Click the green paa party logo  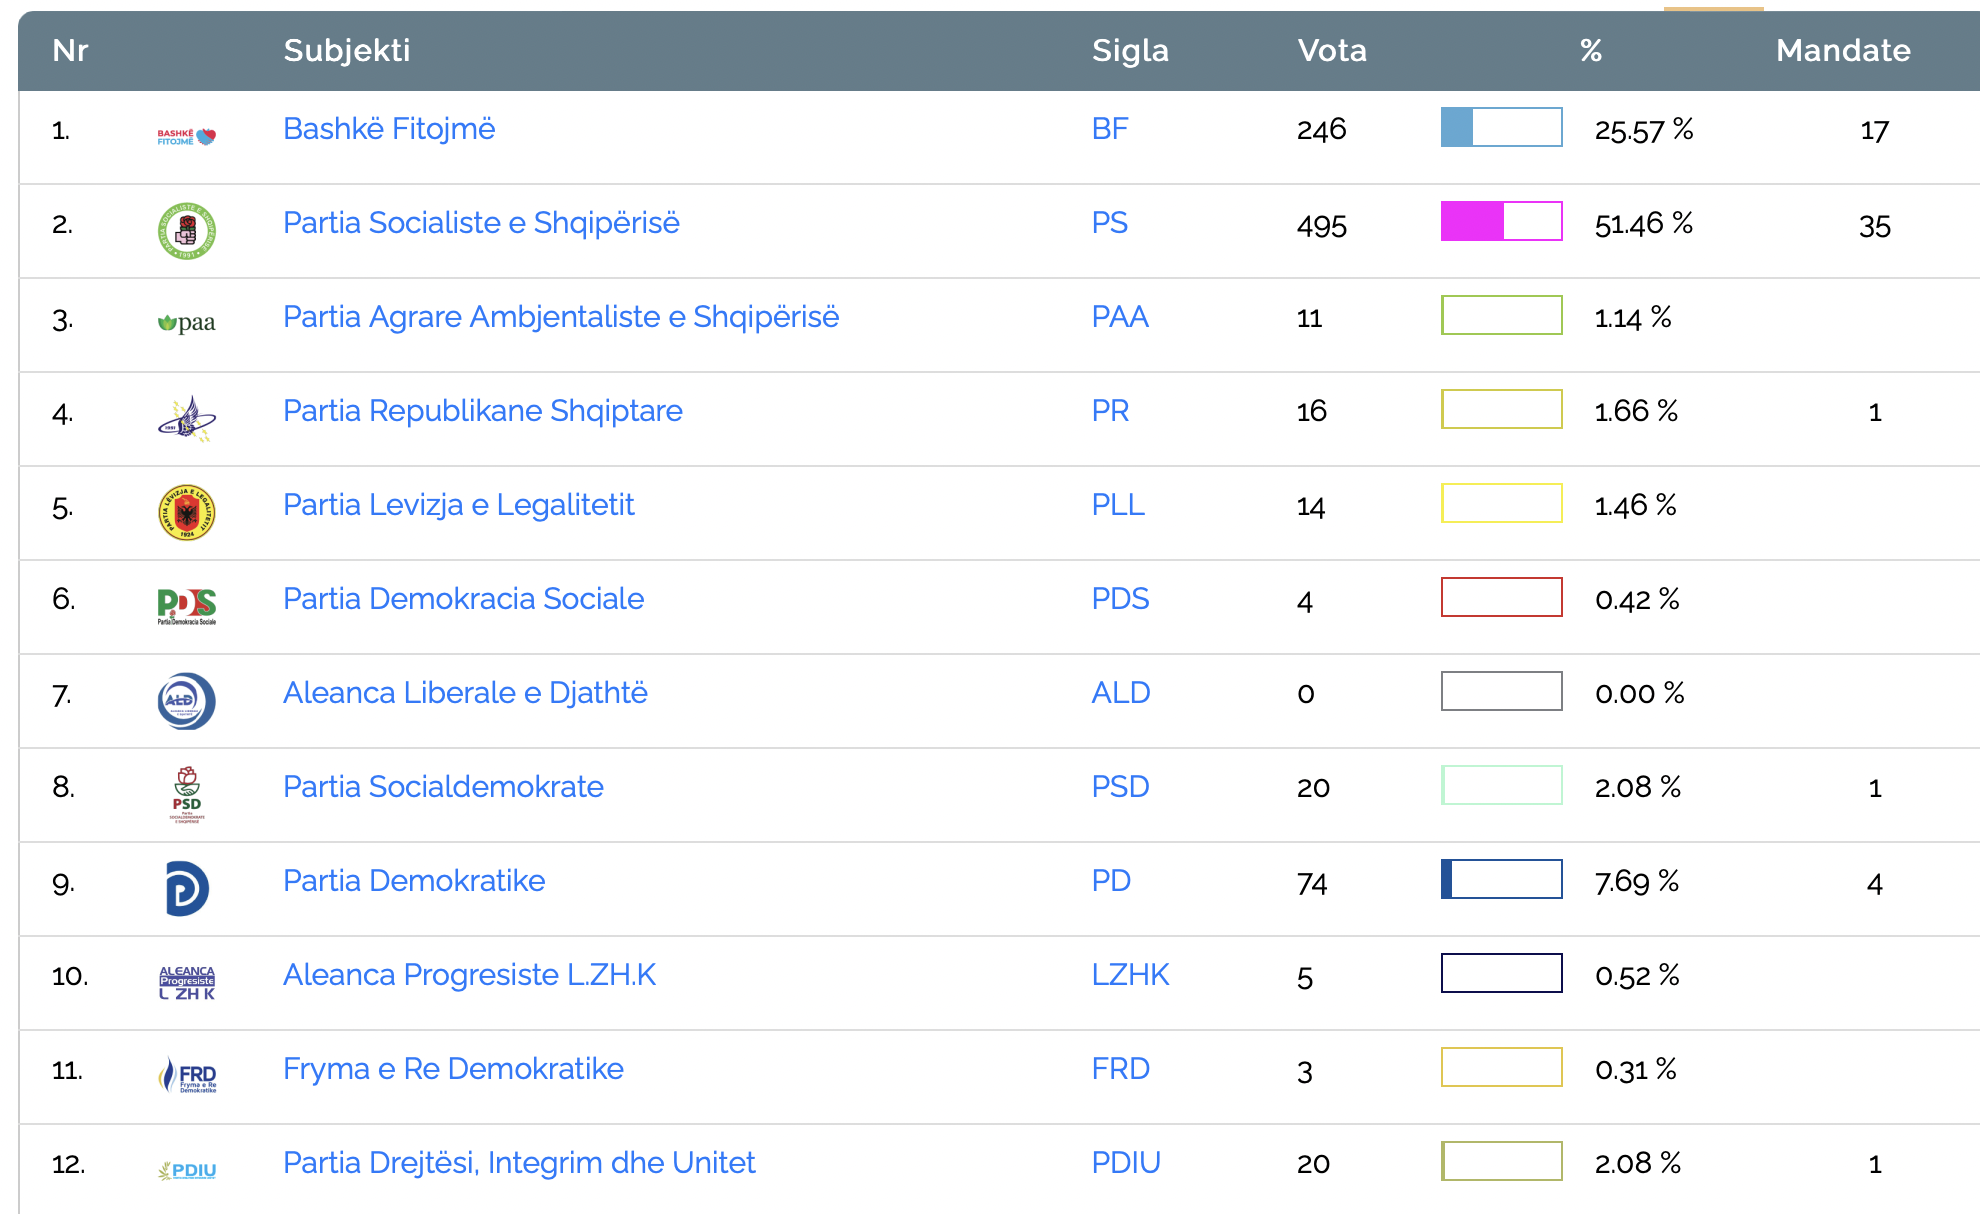coord(187,322)
